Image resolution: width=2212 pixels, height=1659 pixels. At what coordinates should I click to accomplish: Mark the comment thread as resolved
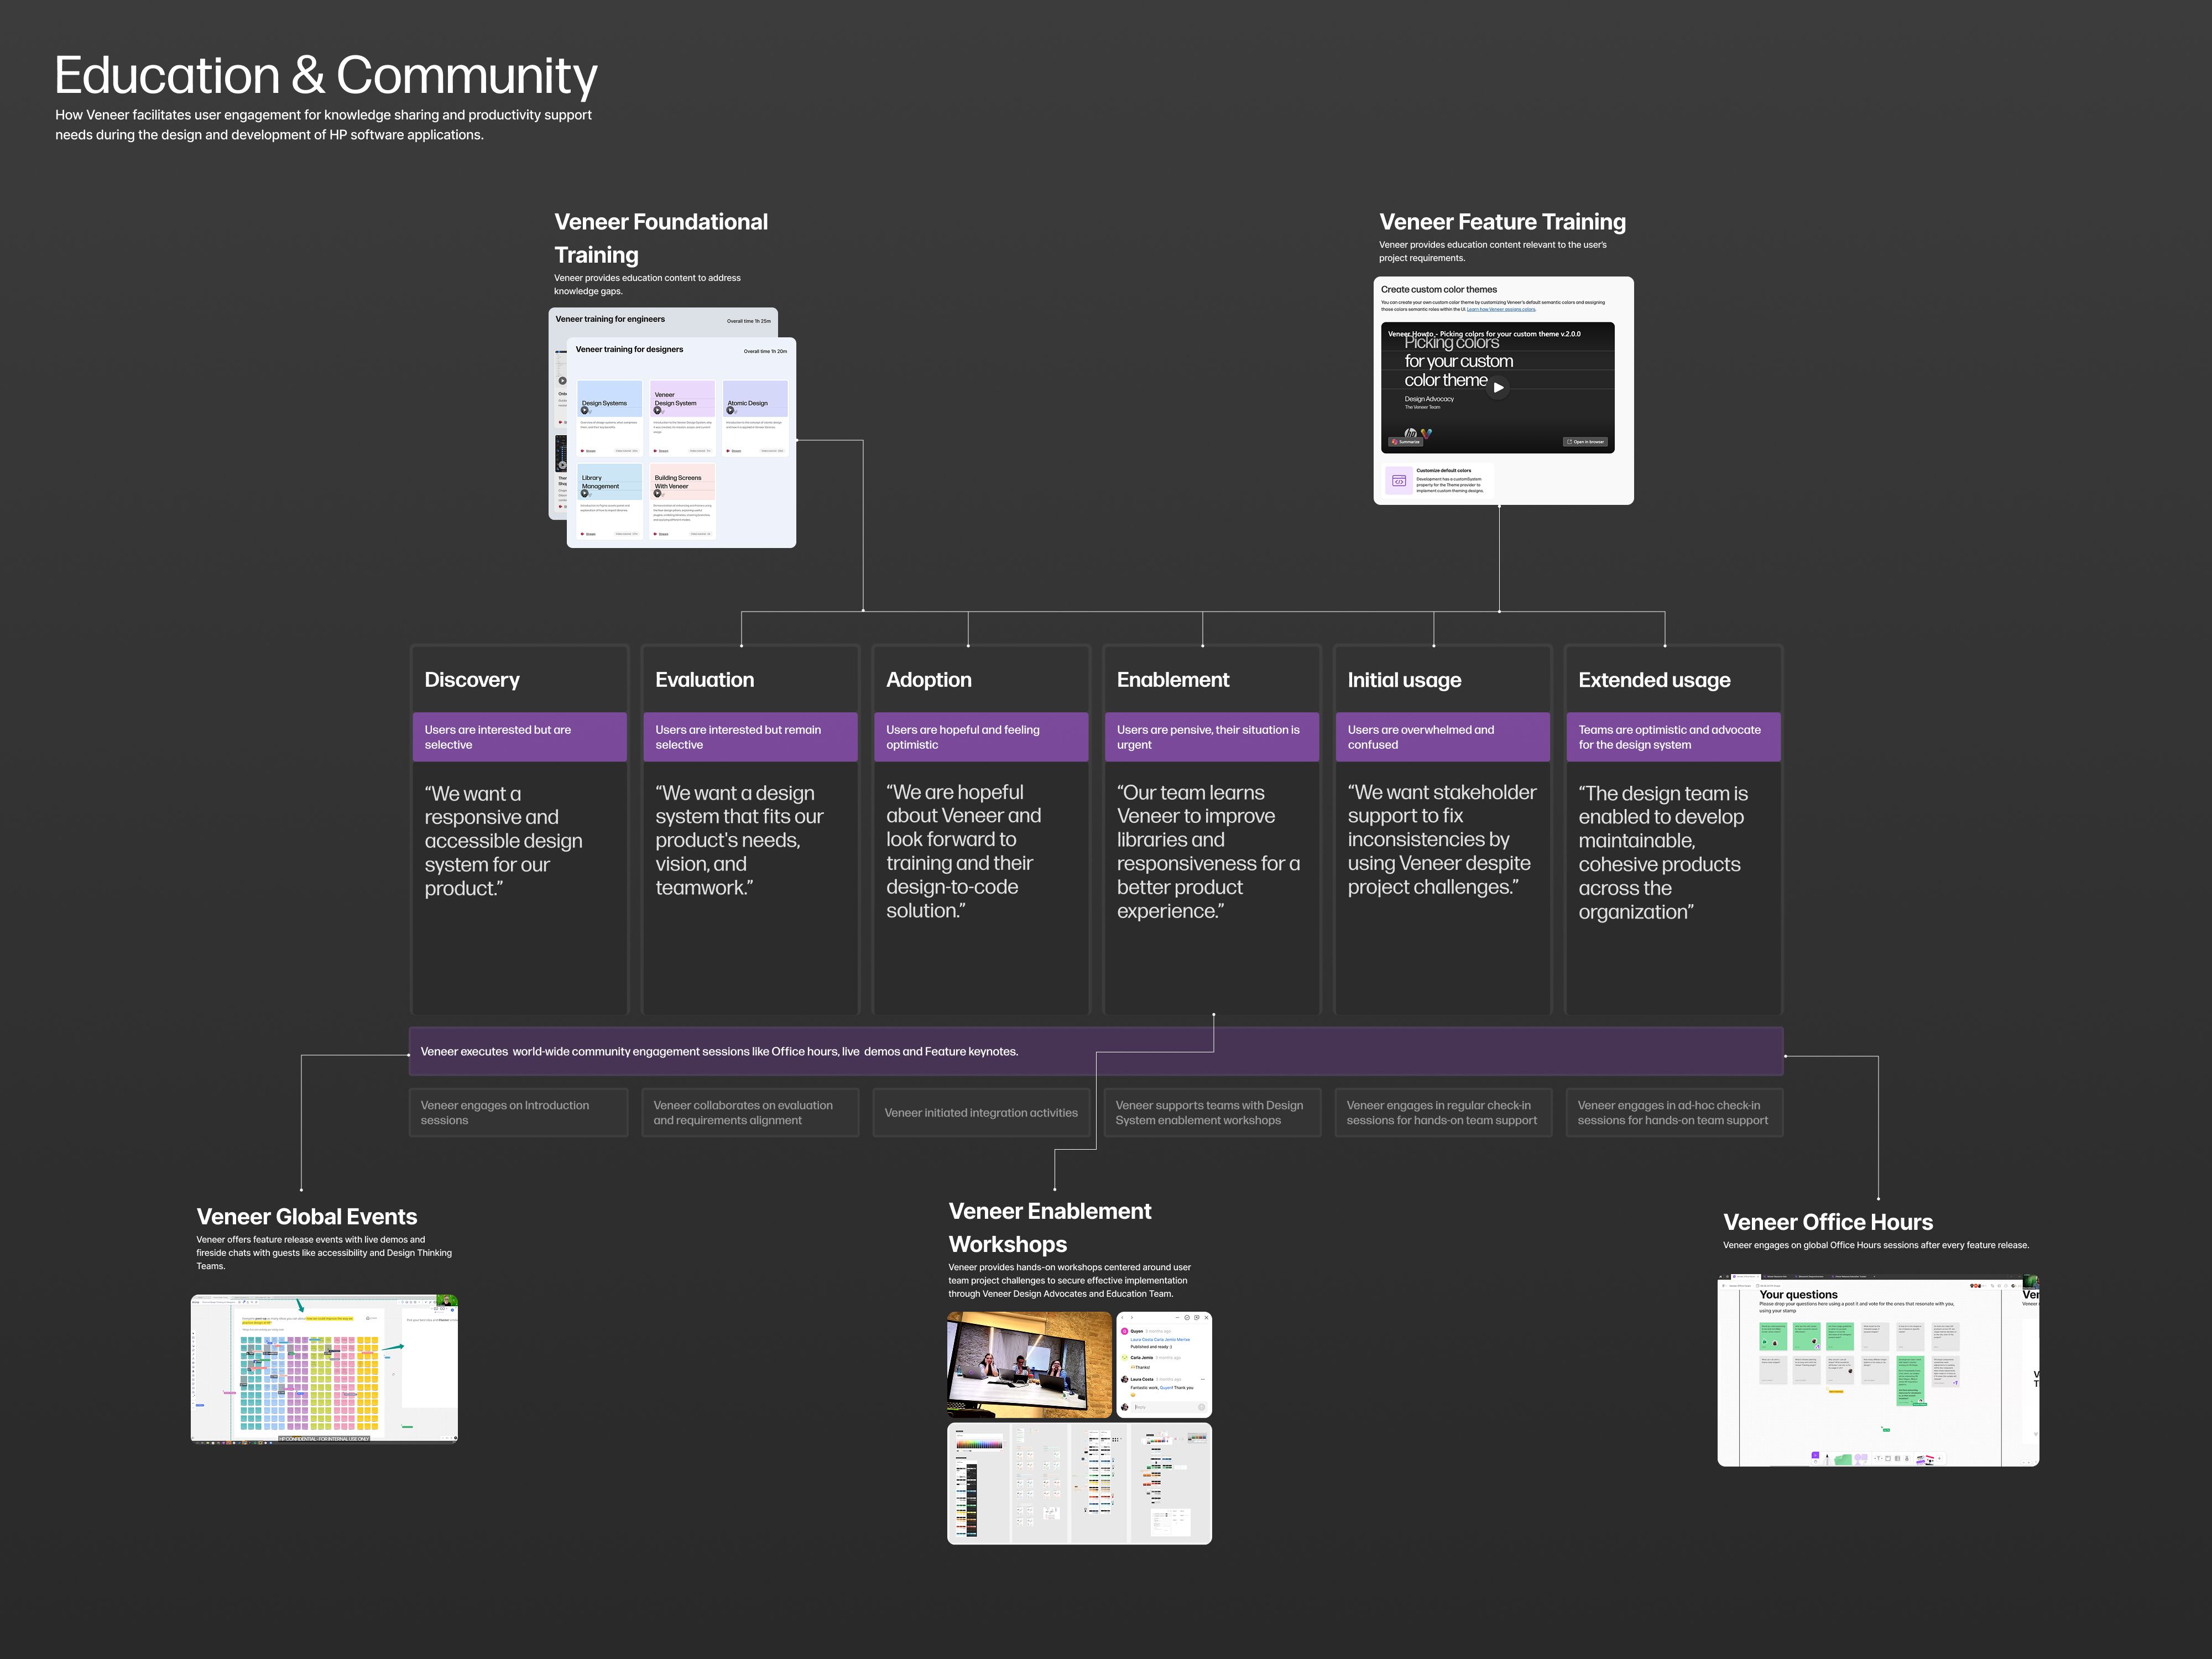point(1188,1318)
